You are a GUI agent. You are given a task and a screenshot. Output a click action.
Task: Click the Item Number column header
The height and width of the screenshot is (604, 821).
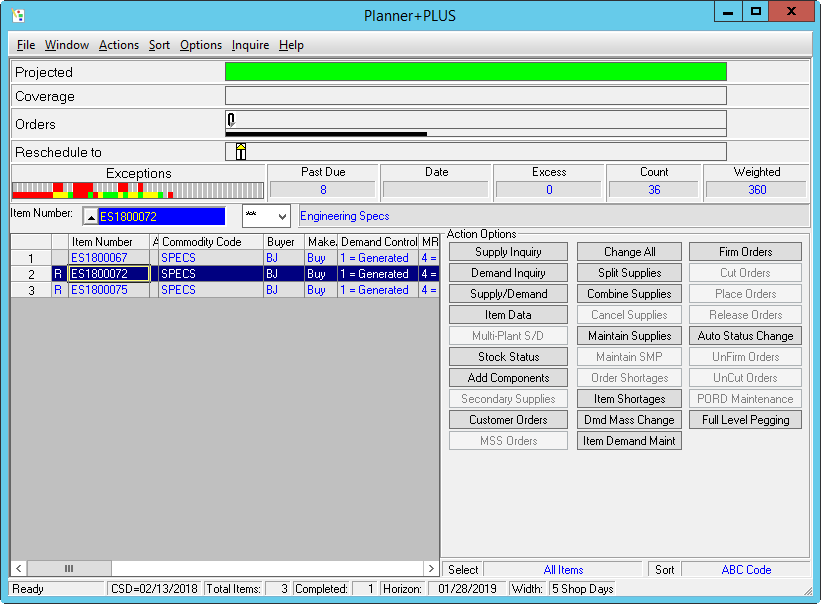109,241
